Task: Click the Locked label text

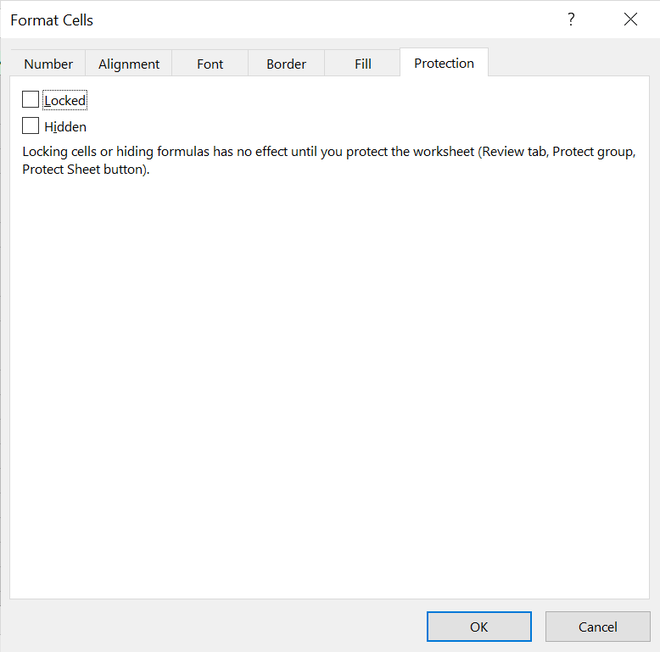Action: [x=65, y=101]
